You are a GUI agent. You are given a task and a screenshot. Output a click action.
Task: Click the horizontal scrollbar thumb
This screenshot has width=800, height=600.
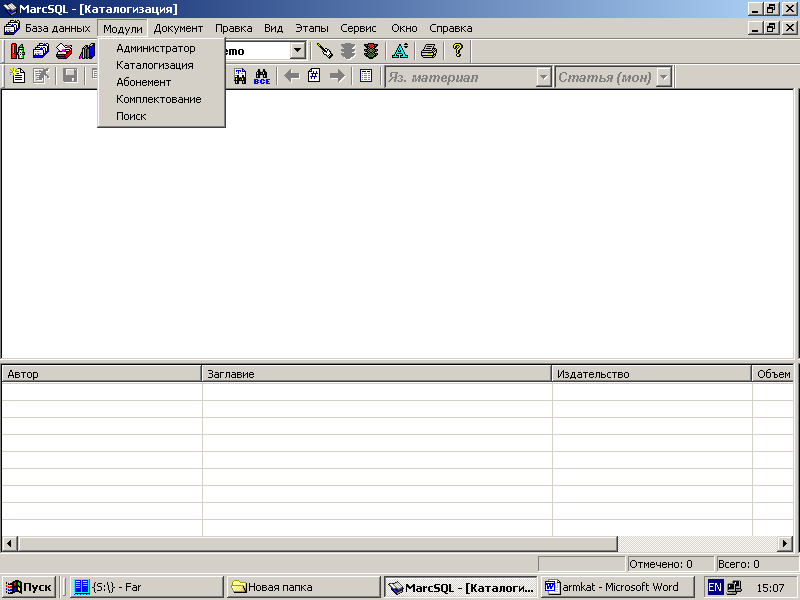[x=317, y=544]
